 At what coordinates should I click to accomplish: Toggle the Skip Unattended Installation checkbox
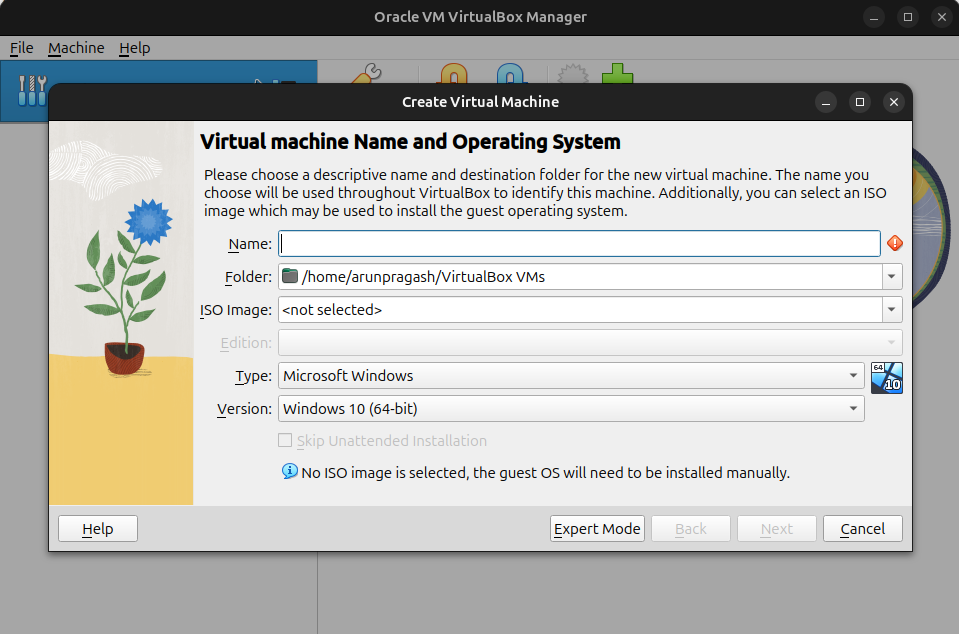coord(285,440)
